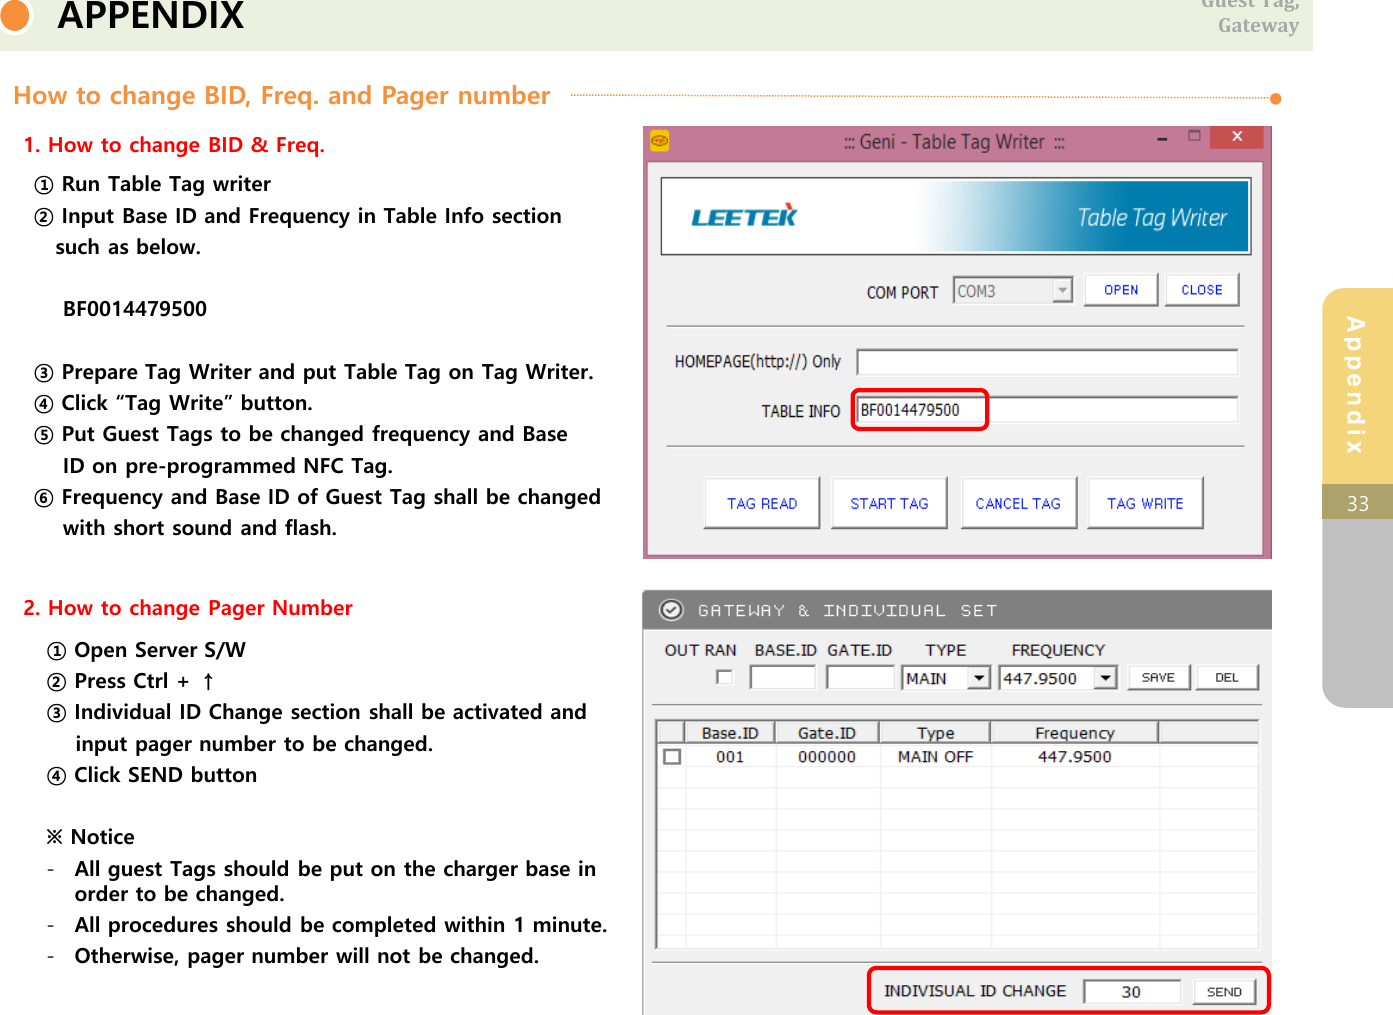This screenshot has height=1015, width=1393.
Task: Click the Geni app icon in title bar
Action: (x=659, y=141)
